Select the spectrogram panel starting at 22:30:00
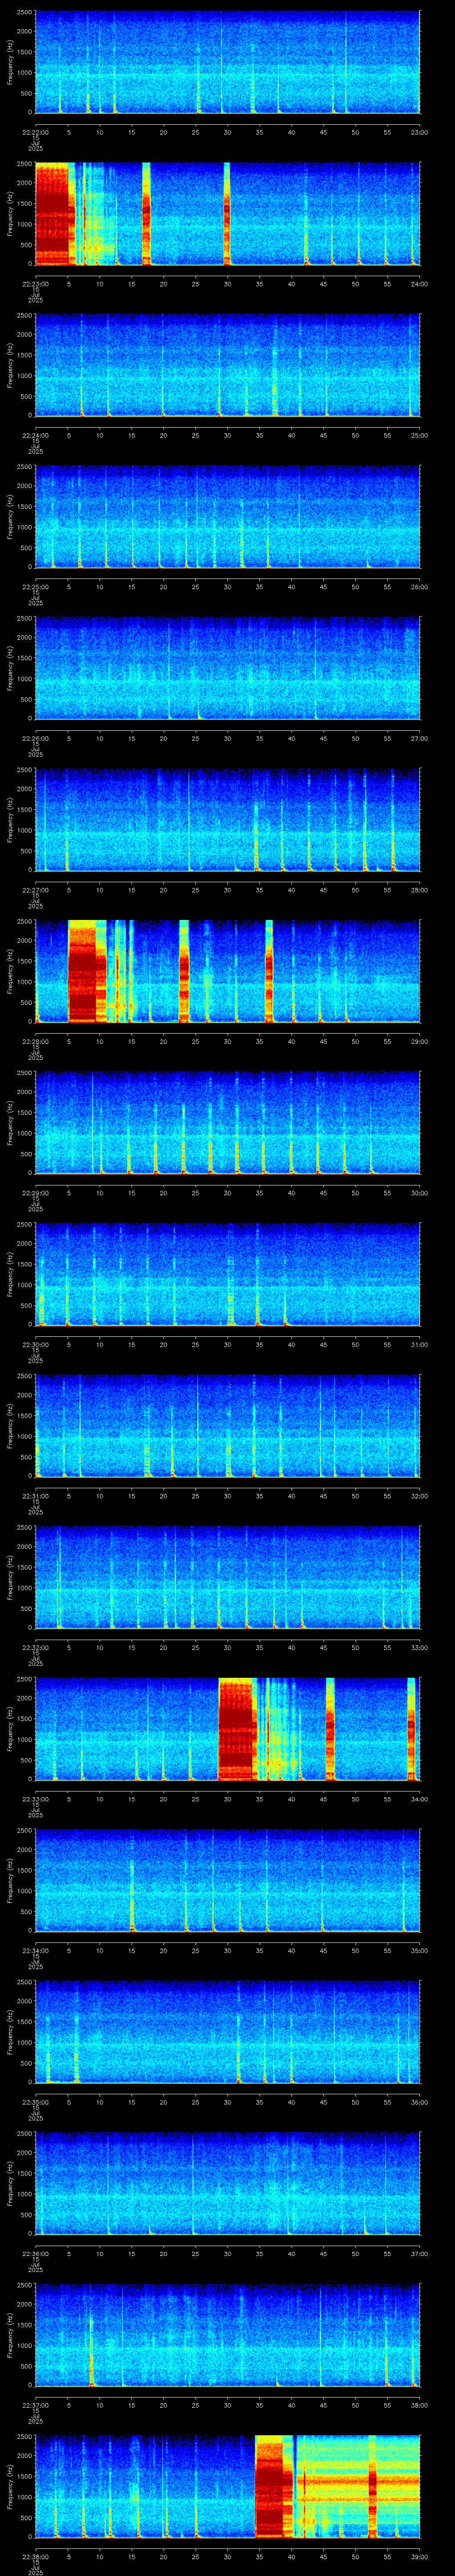 [228, 1274]
